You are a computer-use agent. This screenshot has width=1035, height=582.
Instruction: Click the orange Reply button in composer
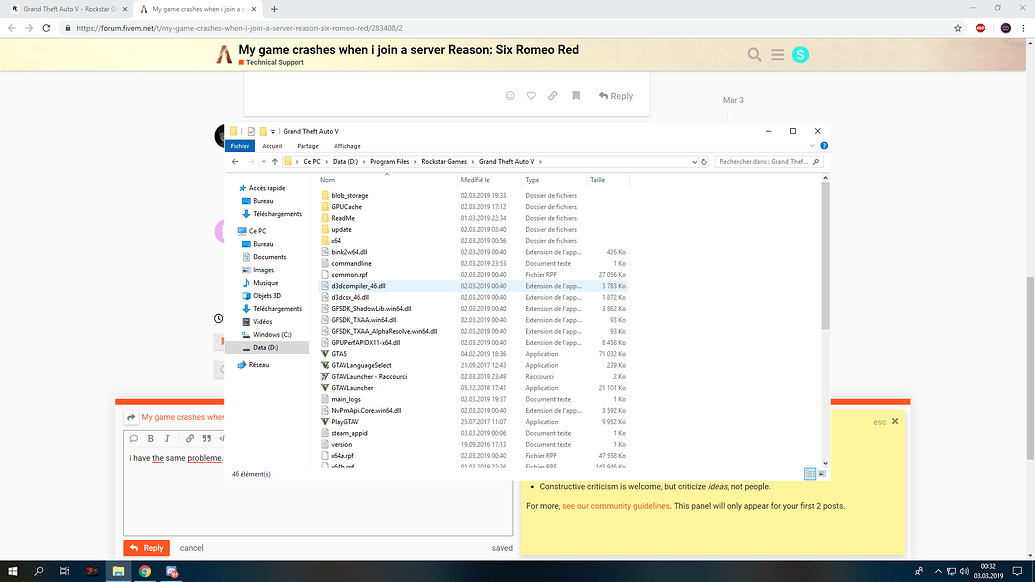[147, 548]
